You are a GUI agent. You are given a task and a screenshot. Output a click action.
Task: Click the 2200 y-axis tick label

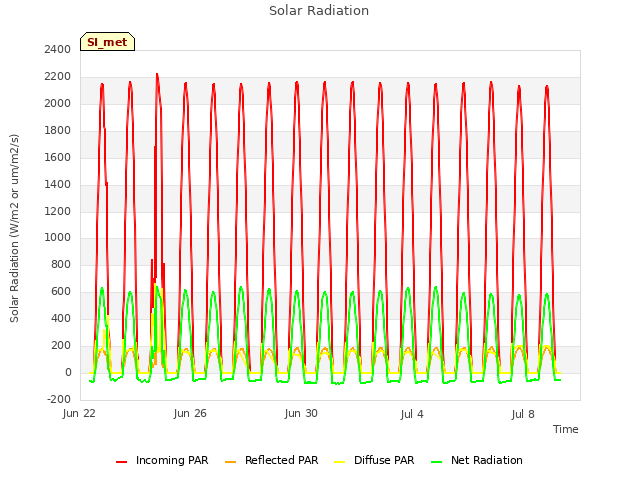tap(58, 76)
